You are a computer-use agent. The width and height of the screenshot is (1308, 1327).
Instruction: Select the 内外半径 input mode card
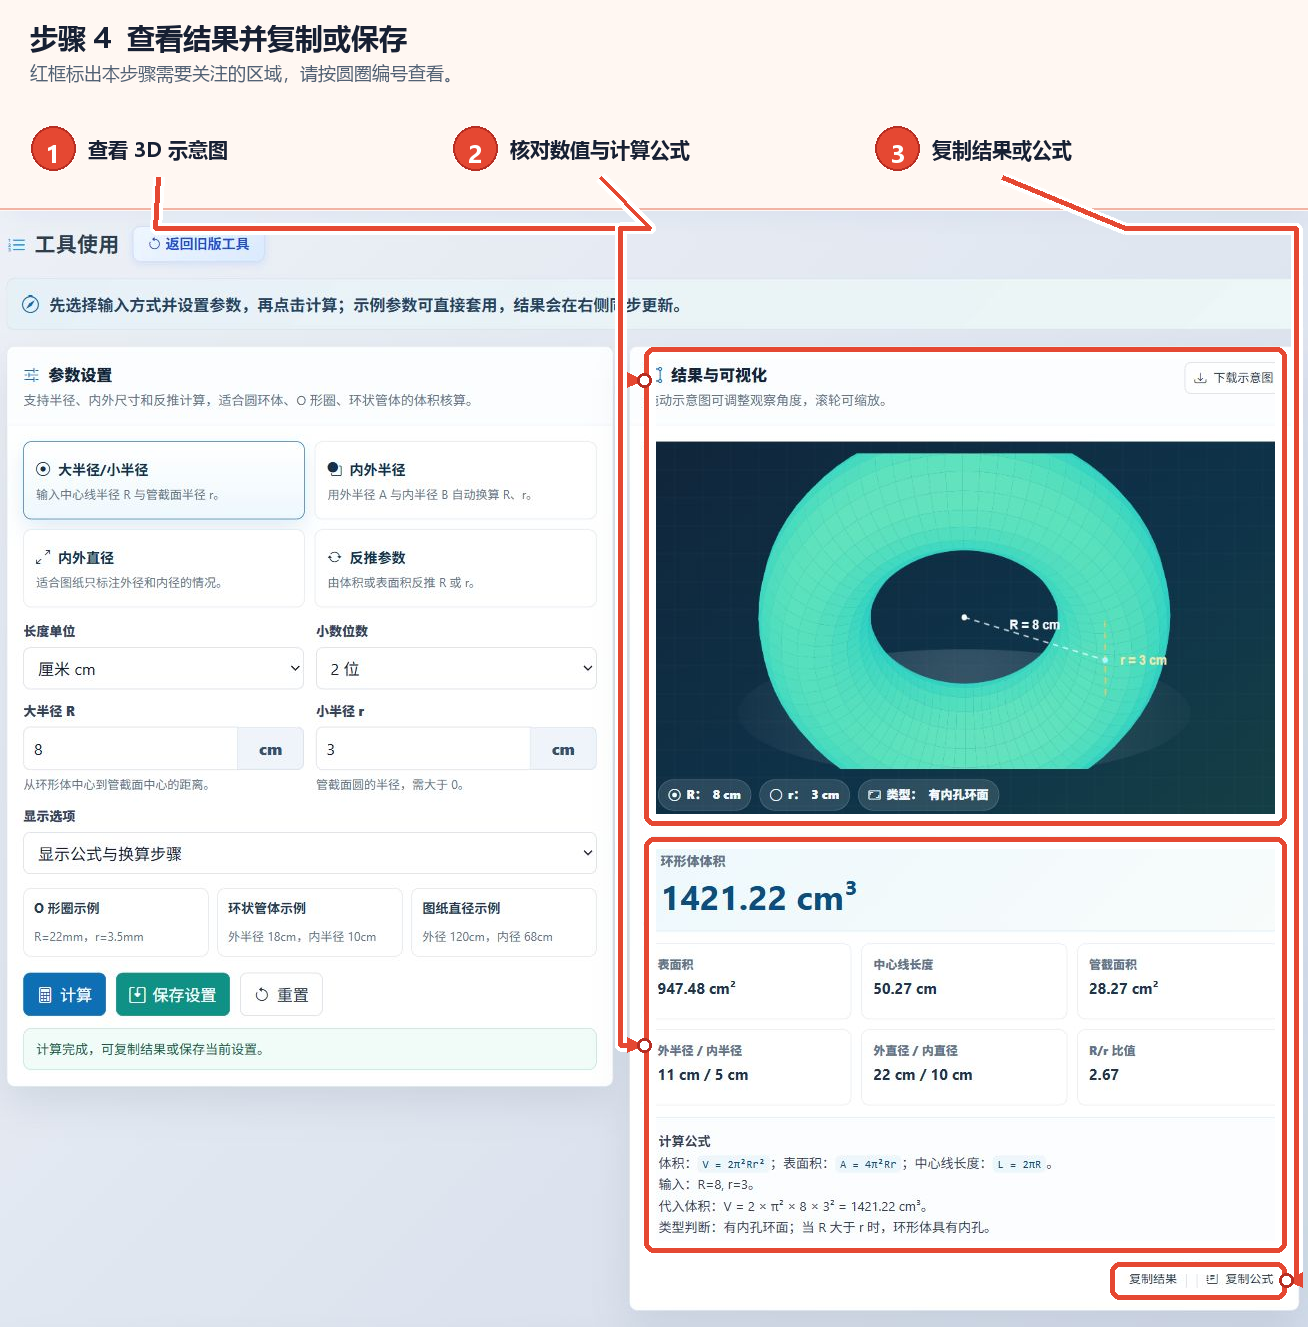[456, 480]
